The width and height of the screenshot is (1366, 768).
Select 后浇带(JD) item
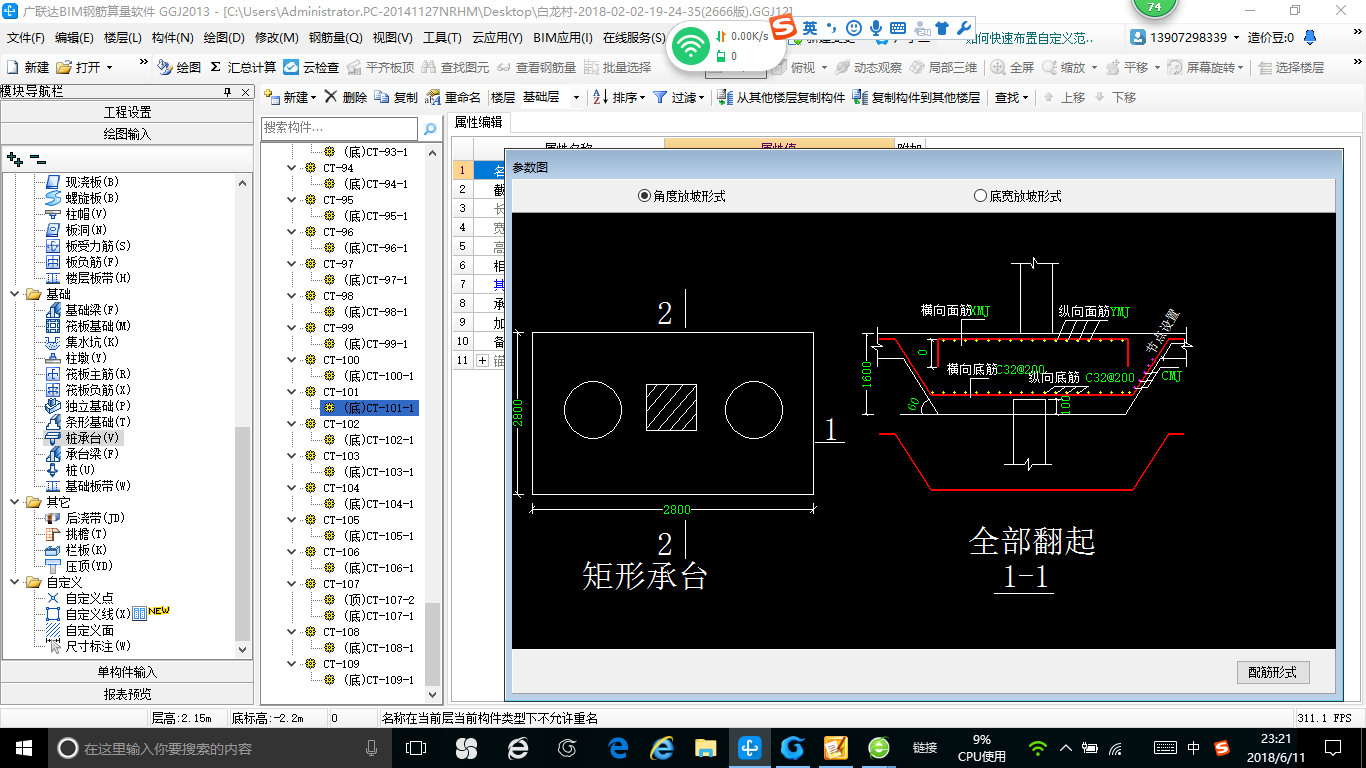[95, 518]
